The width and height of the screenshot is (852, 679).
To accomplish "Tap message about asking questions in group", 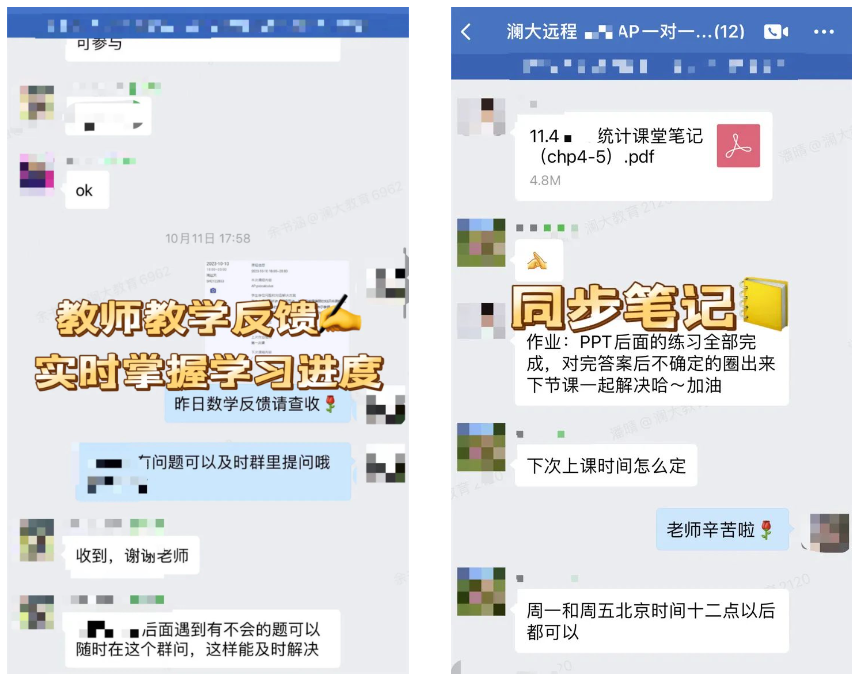I will 213,471.
